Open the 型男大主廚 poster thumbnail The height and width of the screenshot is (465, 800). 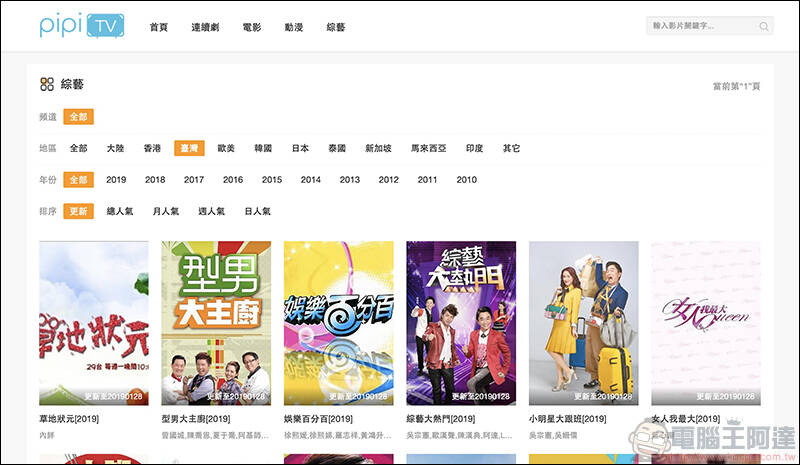216,323
